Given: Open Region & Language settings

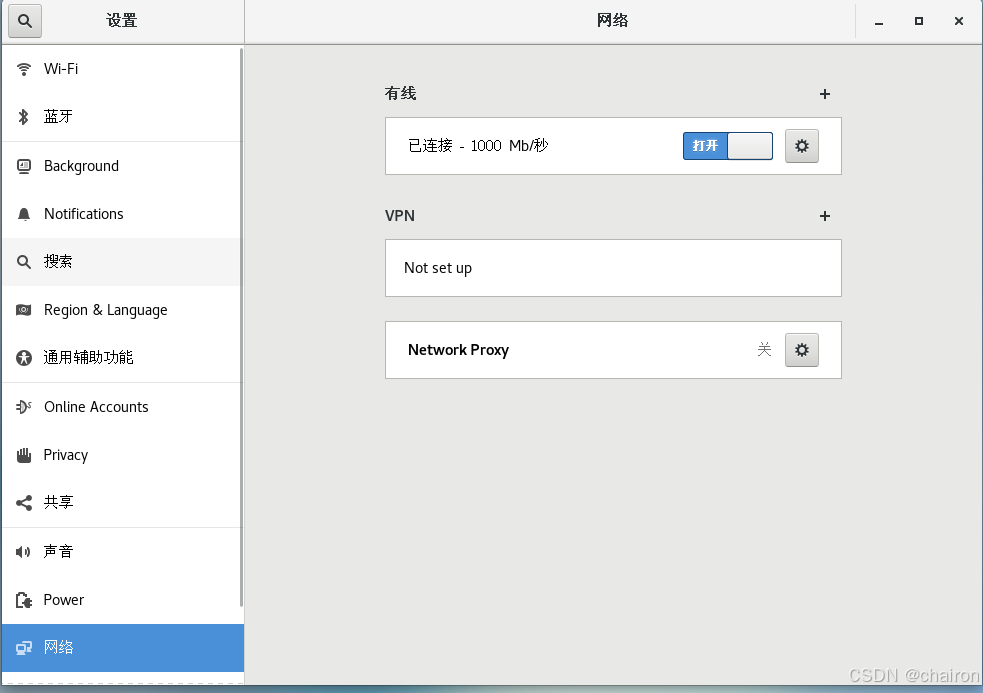Looking at the screenshot, I should click(x=122, y=310).
